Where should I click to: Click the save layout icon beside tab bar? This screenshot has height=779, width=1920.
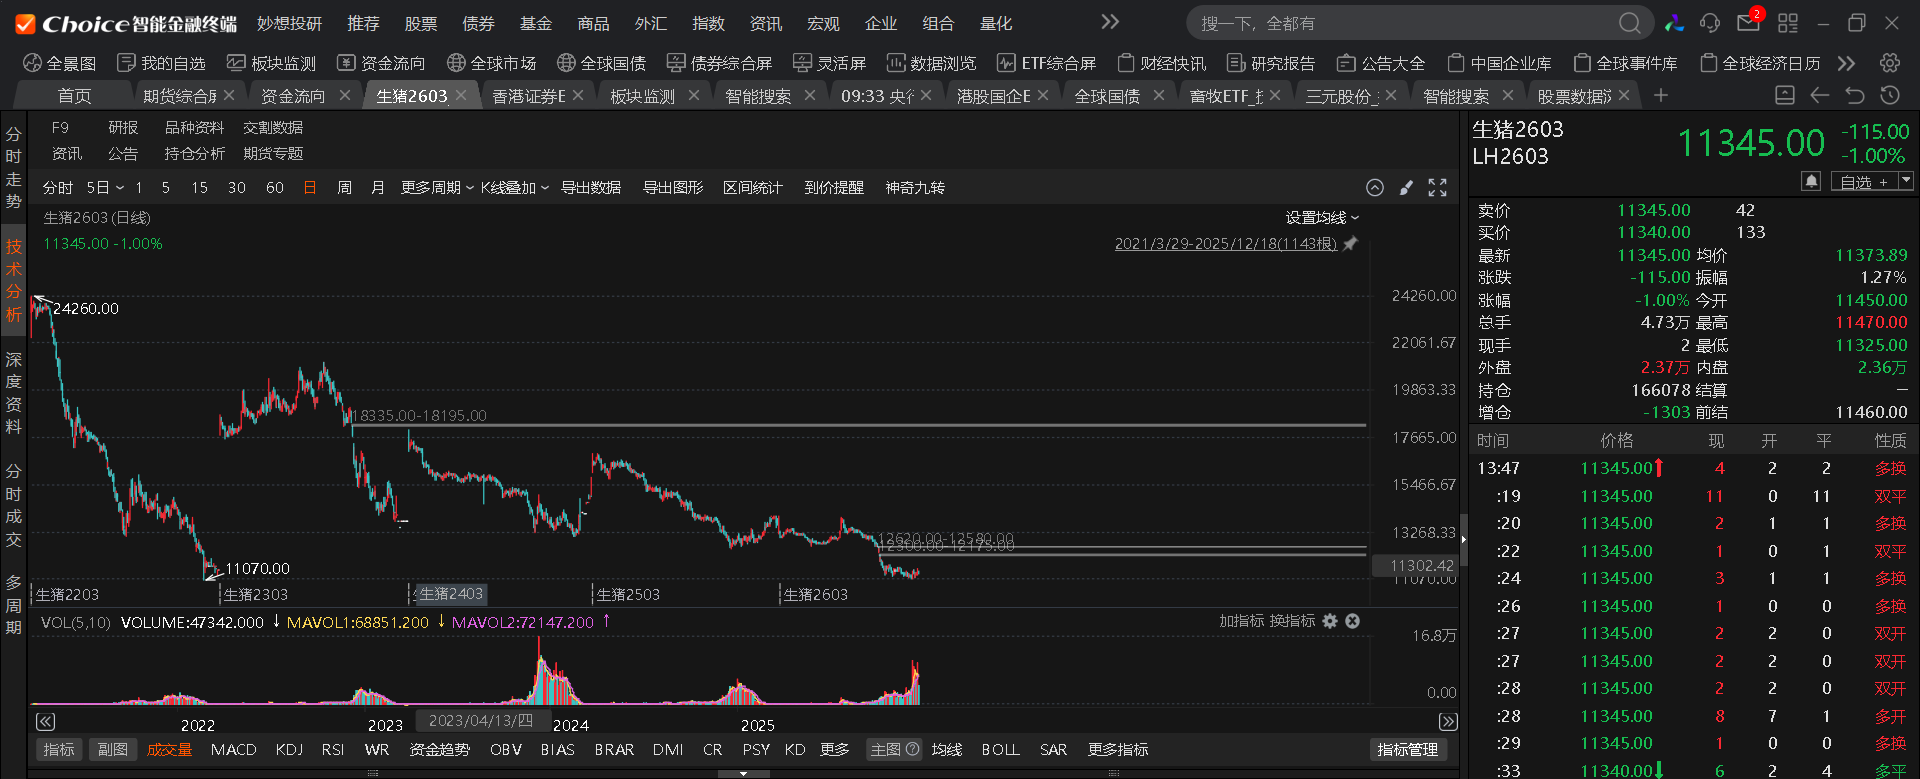click(x=1784, y=95)
